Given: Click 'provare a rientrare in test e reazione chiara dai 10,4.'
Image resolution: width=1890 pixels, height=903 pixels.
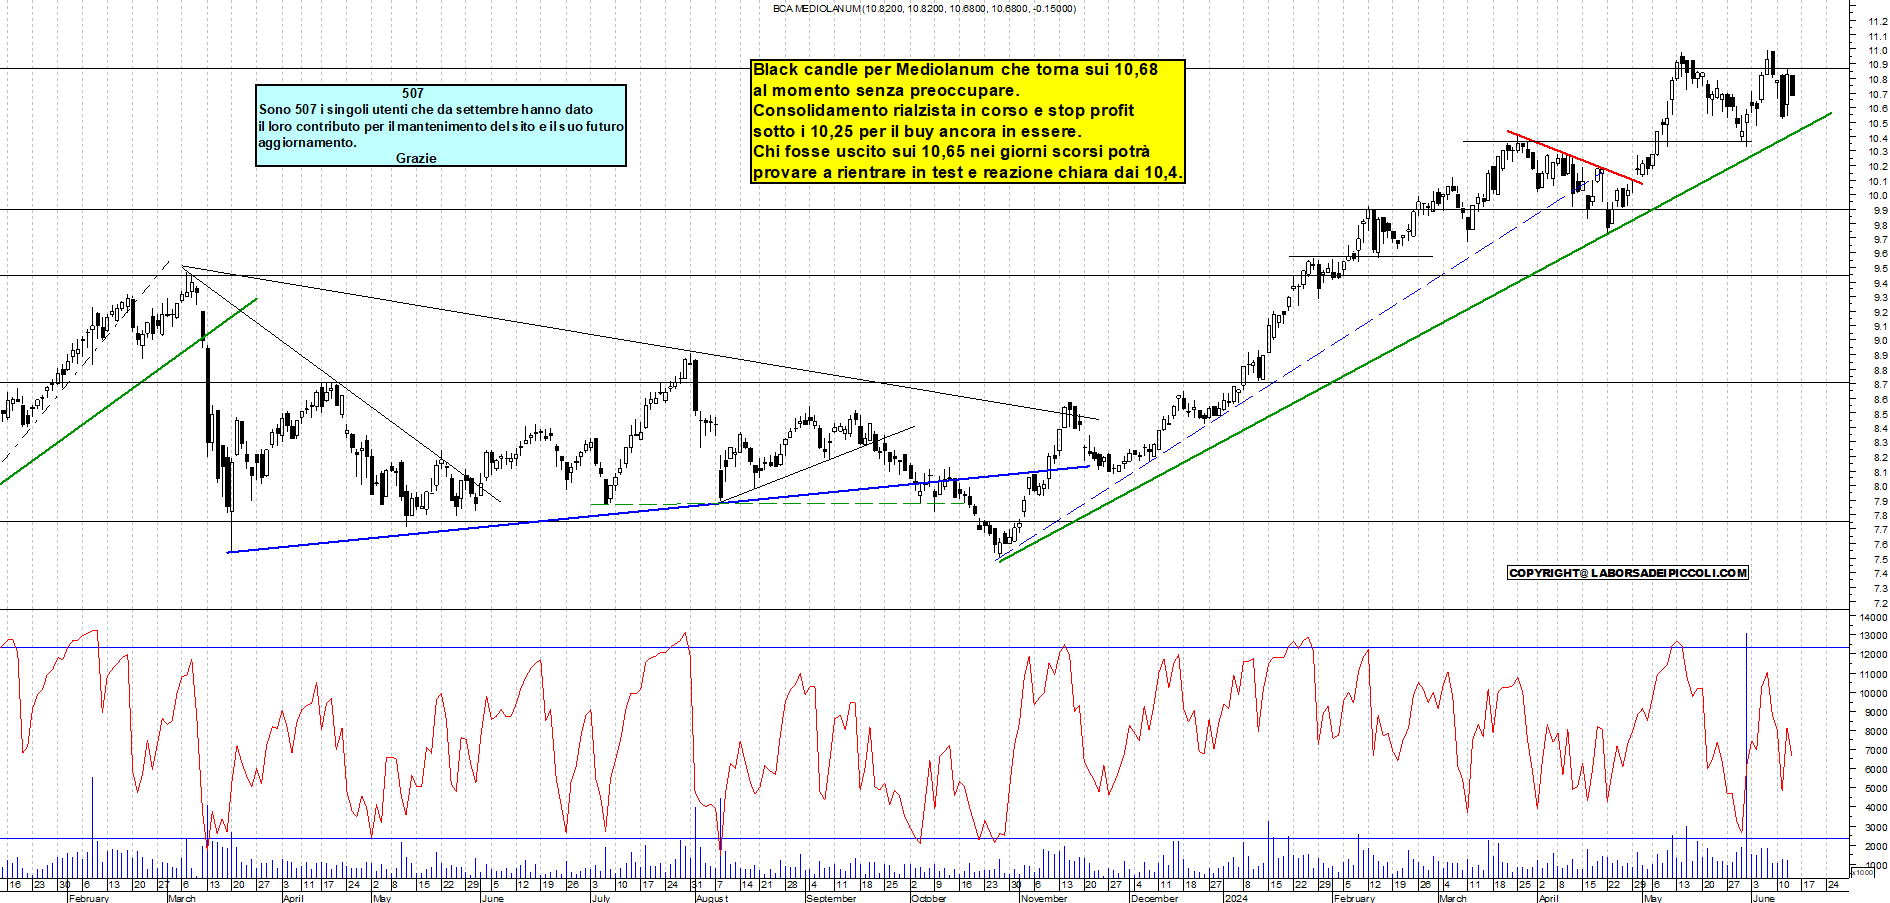Looking at the screenshot, I should pyautogui.click(x=968, y=172).
